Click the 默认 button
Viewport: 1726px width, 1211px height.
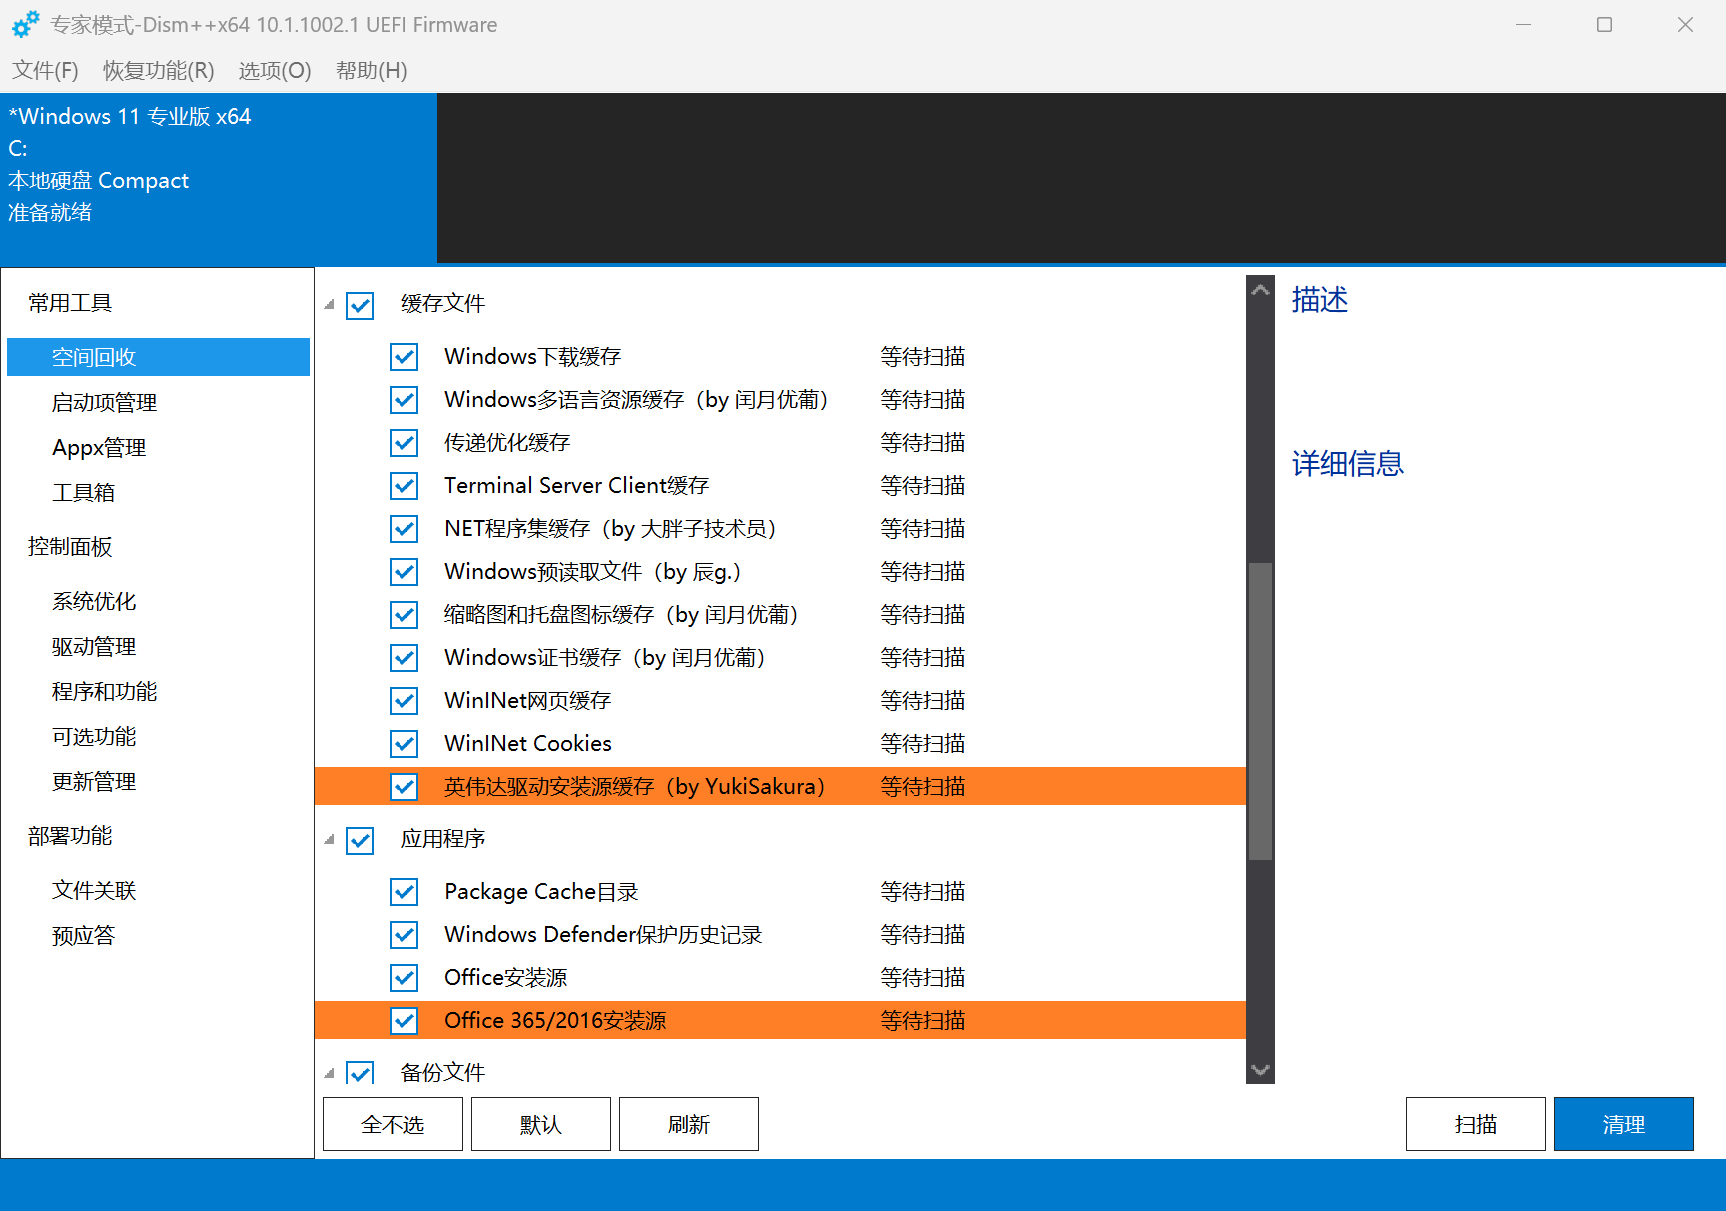tap(541, 1124)
